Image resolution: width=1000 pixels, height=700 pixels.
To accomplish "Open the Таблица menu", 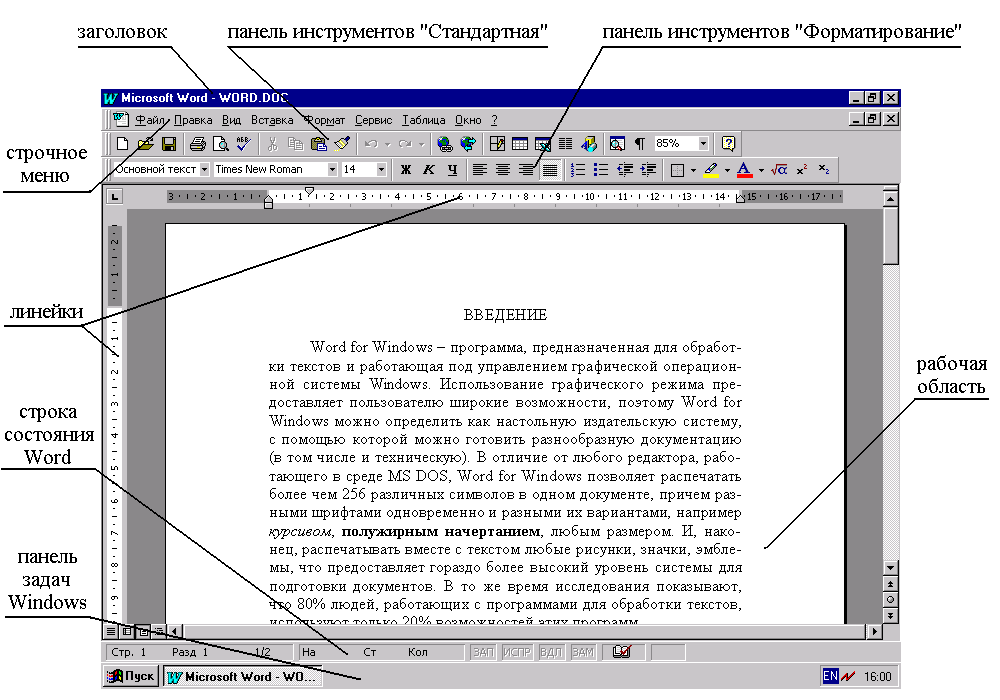I will pyautogui.click(x=423, y=120).
